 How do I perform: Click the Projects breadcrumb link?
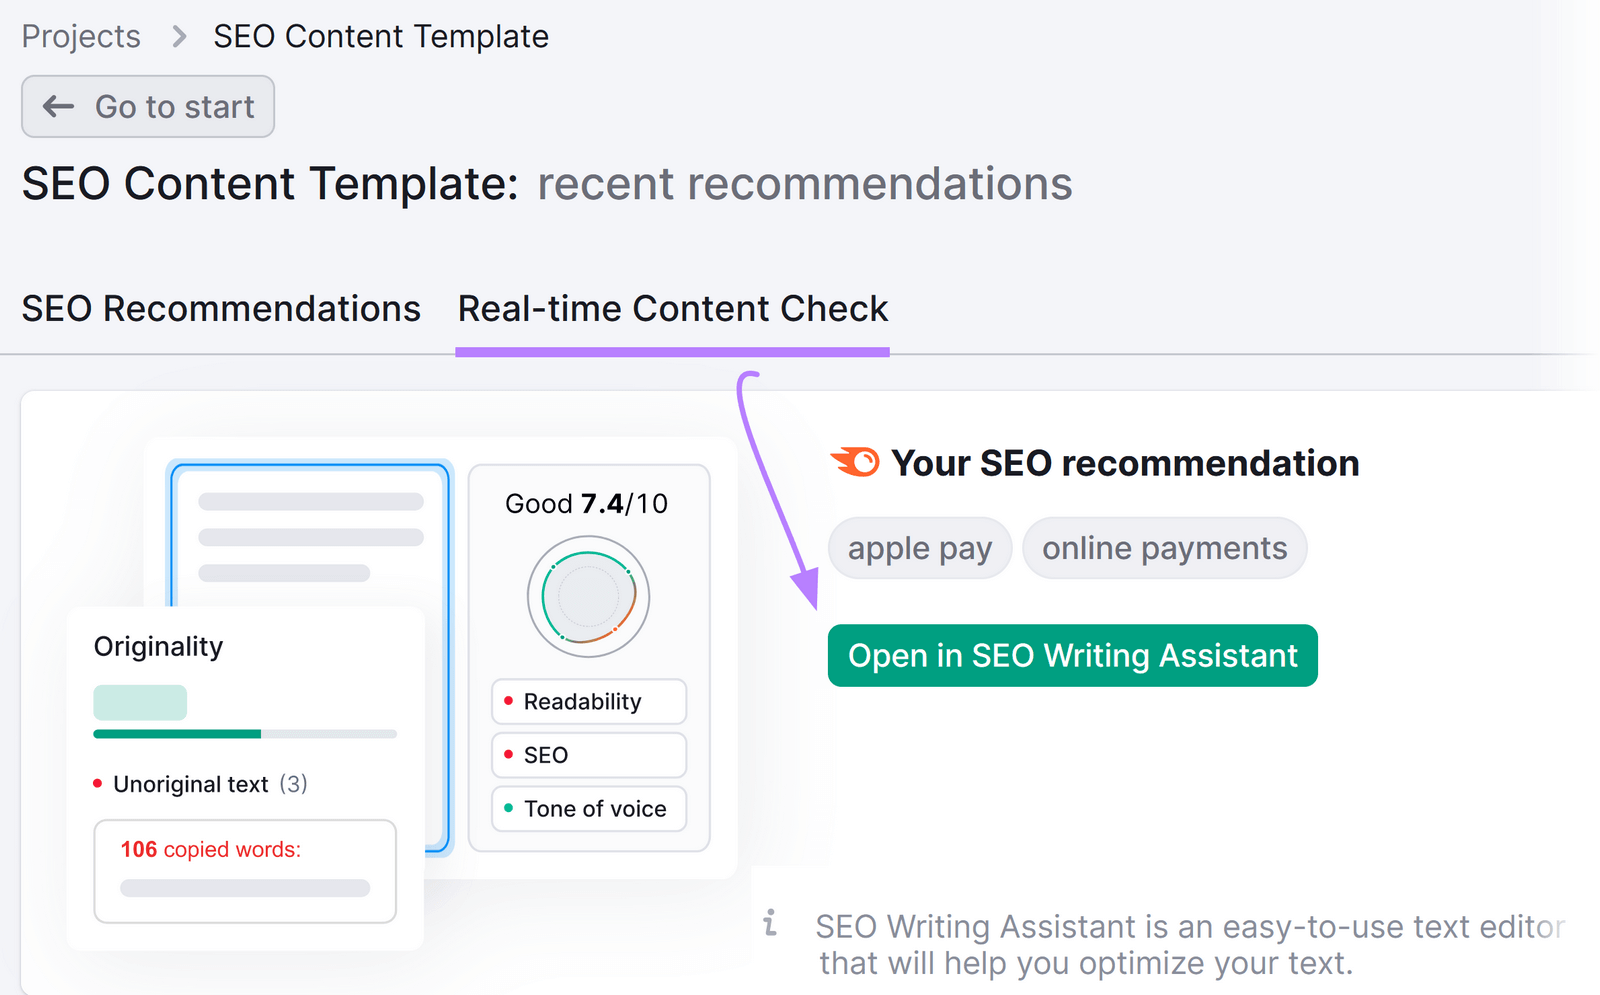[81, 36]
